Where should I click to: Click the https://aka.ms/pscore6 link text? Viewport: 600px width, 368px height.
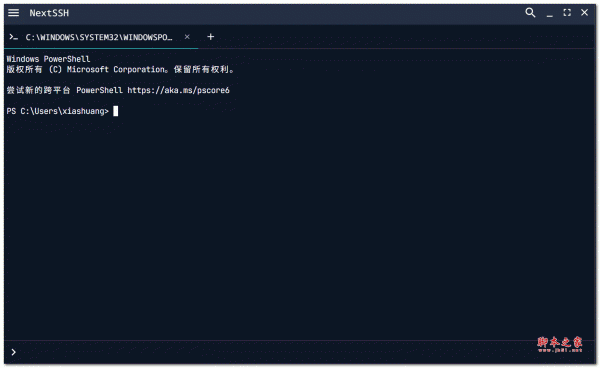click(x=178, y=90)
